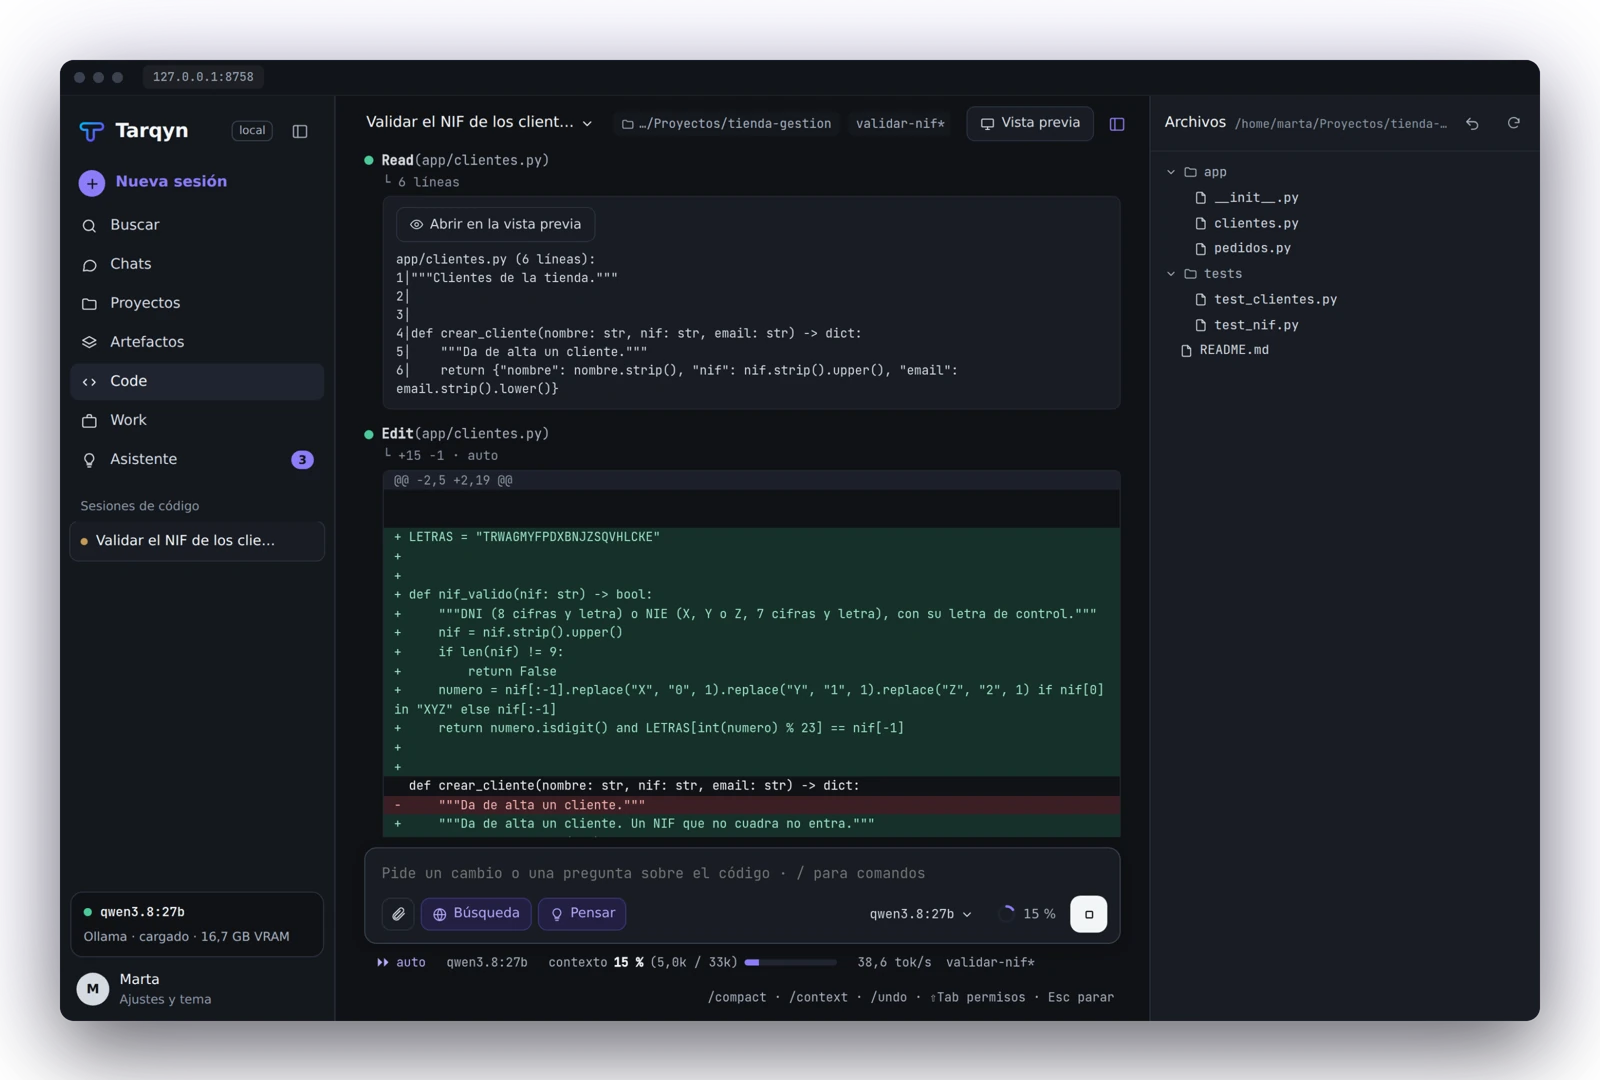Open test_nif.py file
1600x1080 pixels.
[x=1247, y=325]
